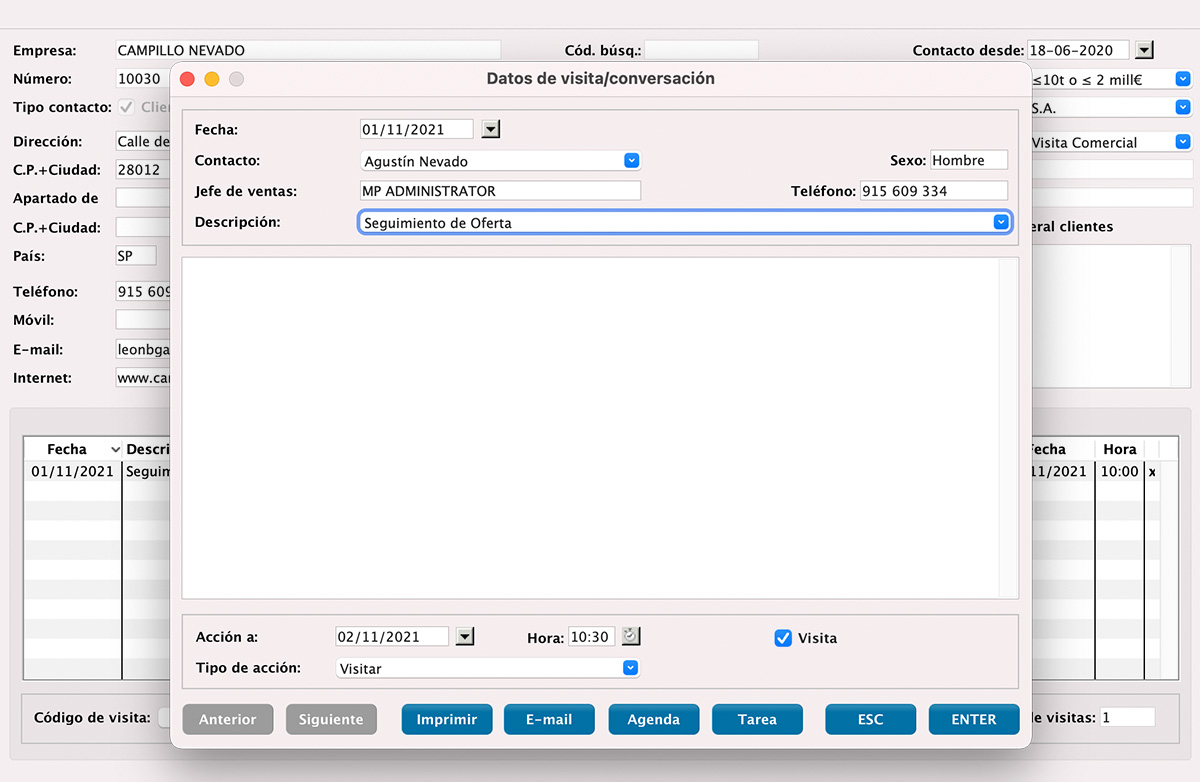Toggle the Cliente checkbox under Tipo contacto
The height and width of the screenshot is (782, 1200).
click(x=125, y=107)
